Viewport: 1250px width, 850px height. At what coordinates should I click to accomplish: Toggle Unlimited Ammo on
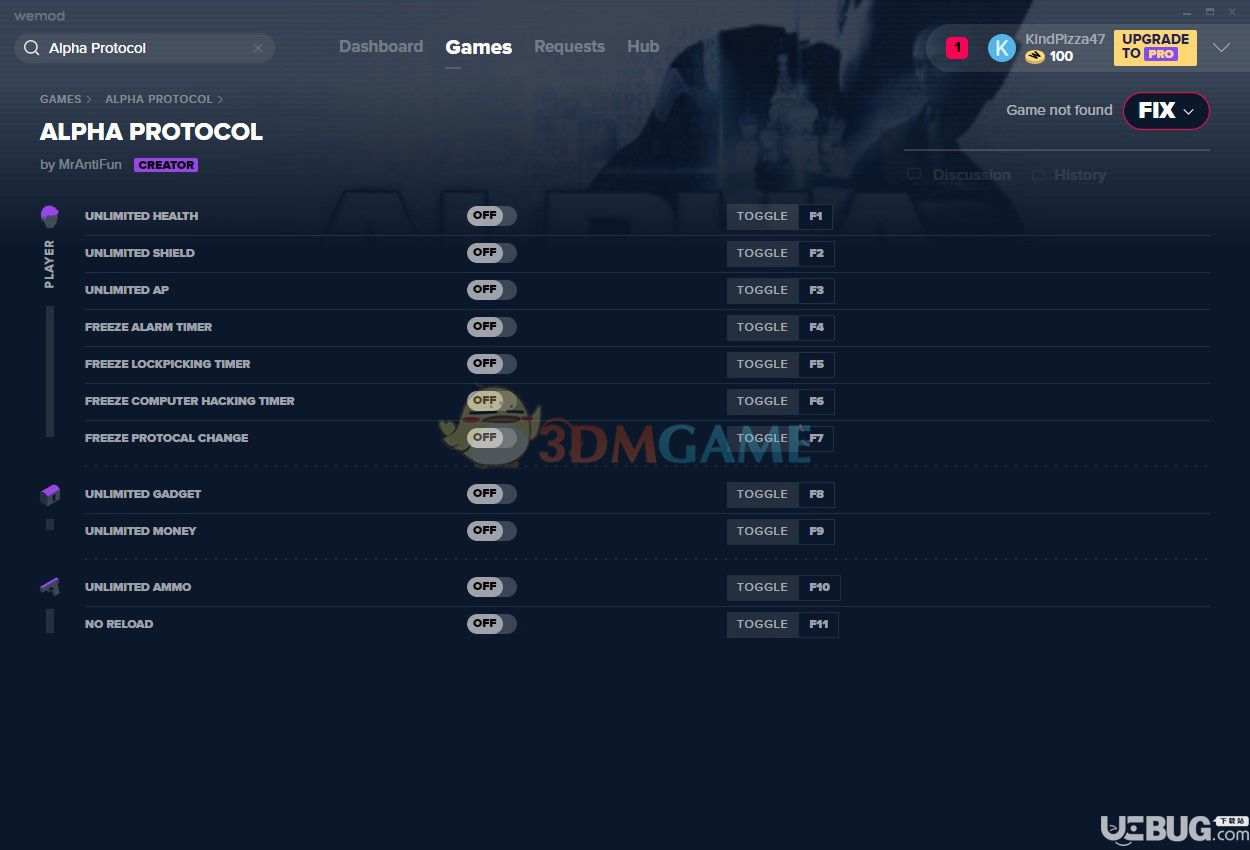point(492,587)
